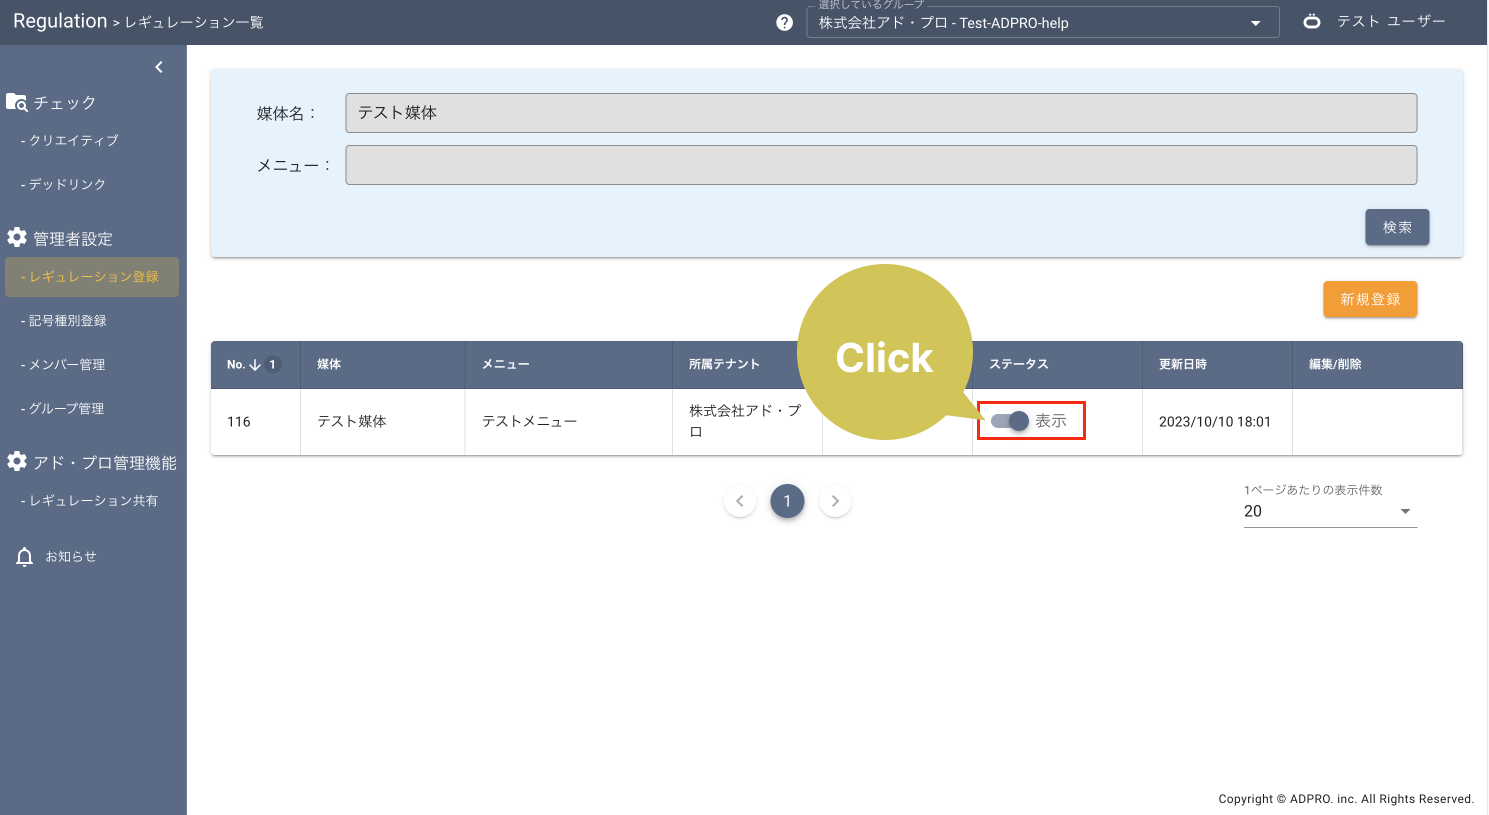Click the stopwatch icon near テスト ユーザー
The height and width of the screenshot is (815, 1489).
pos(1313,20)
